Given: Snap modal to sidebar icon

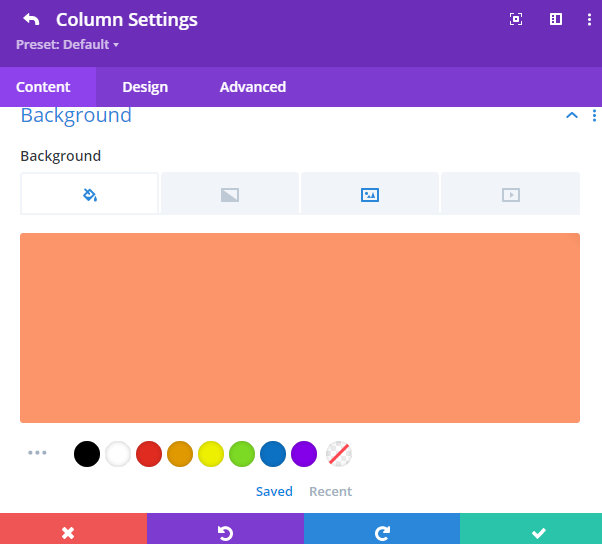Looking at the screenshot, I should 556,19.
